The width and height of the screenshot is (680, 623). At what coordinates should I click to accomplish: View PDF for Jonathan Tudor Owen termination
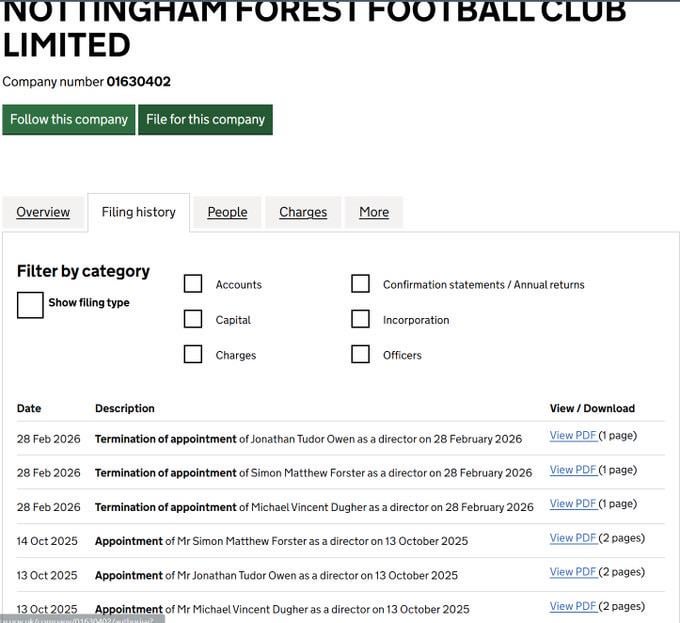[573, 436]
